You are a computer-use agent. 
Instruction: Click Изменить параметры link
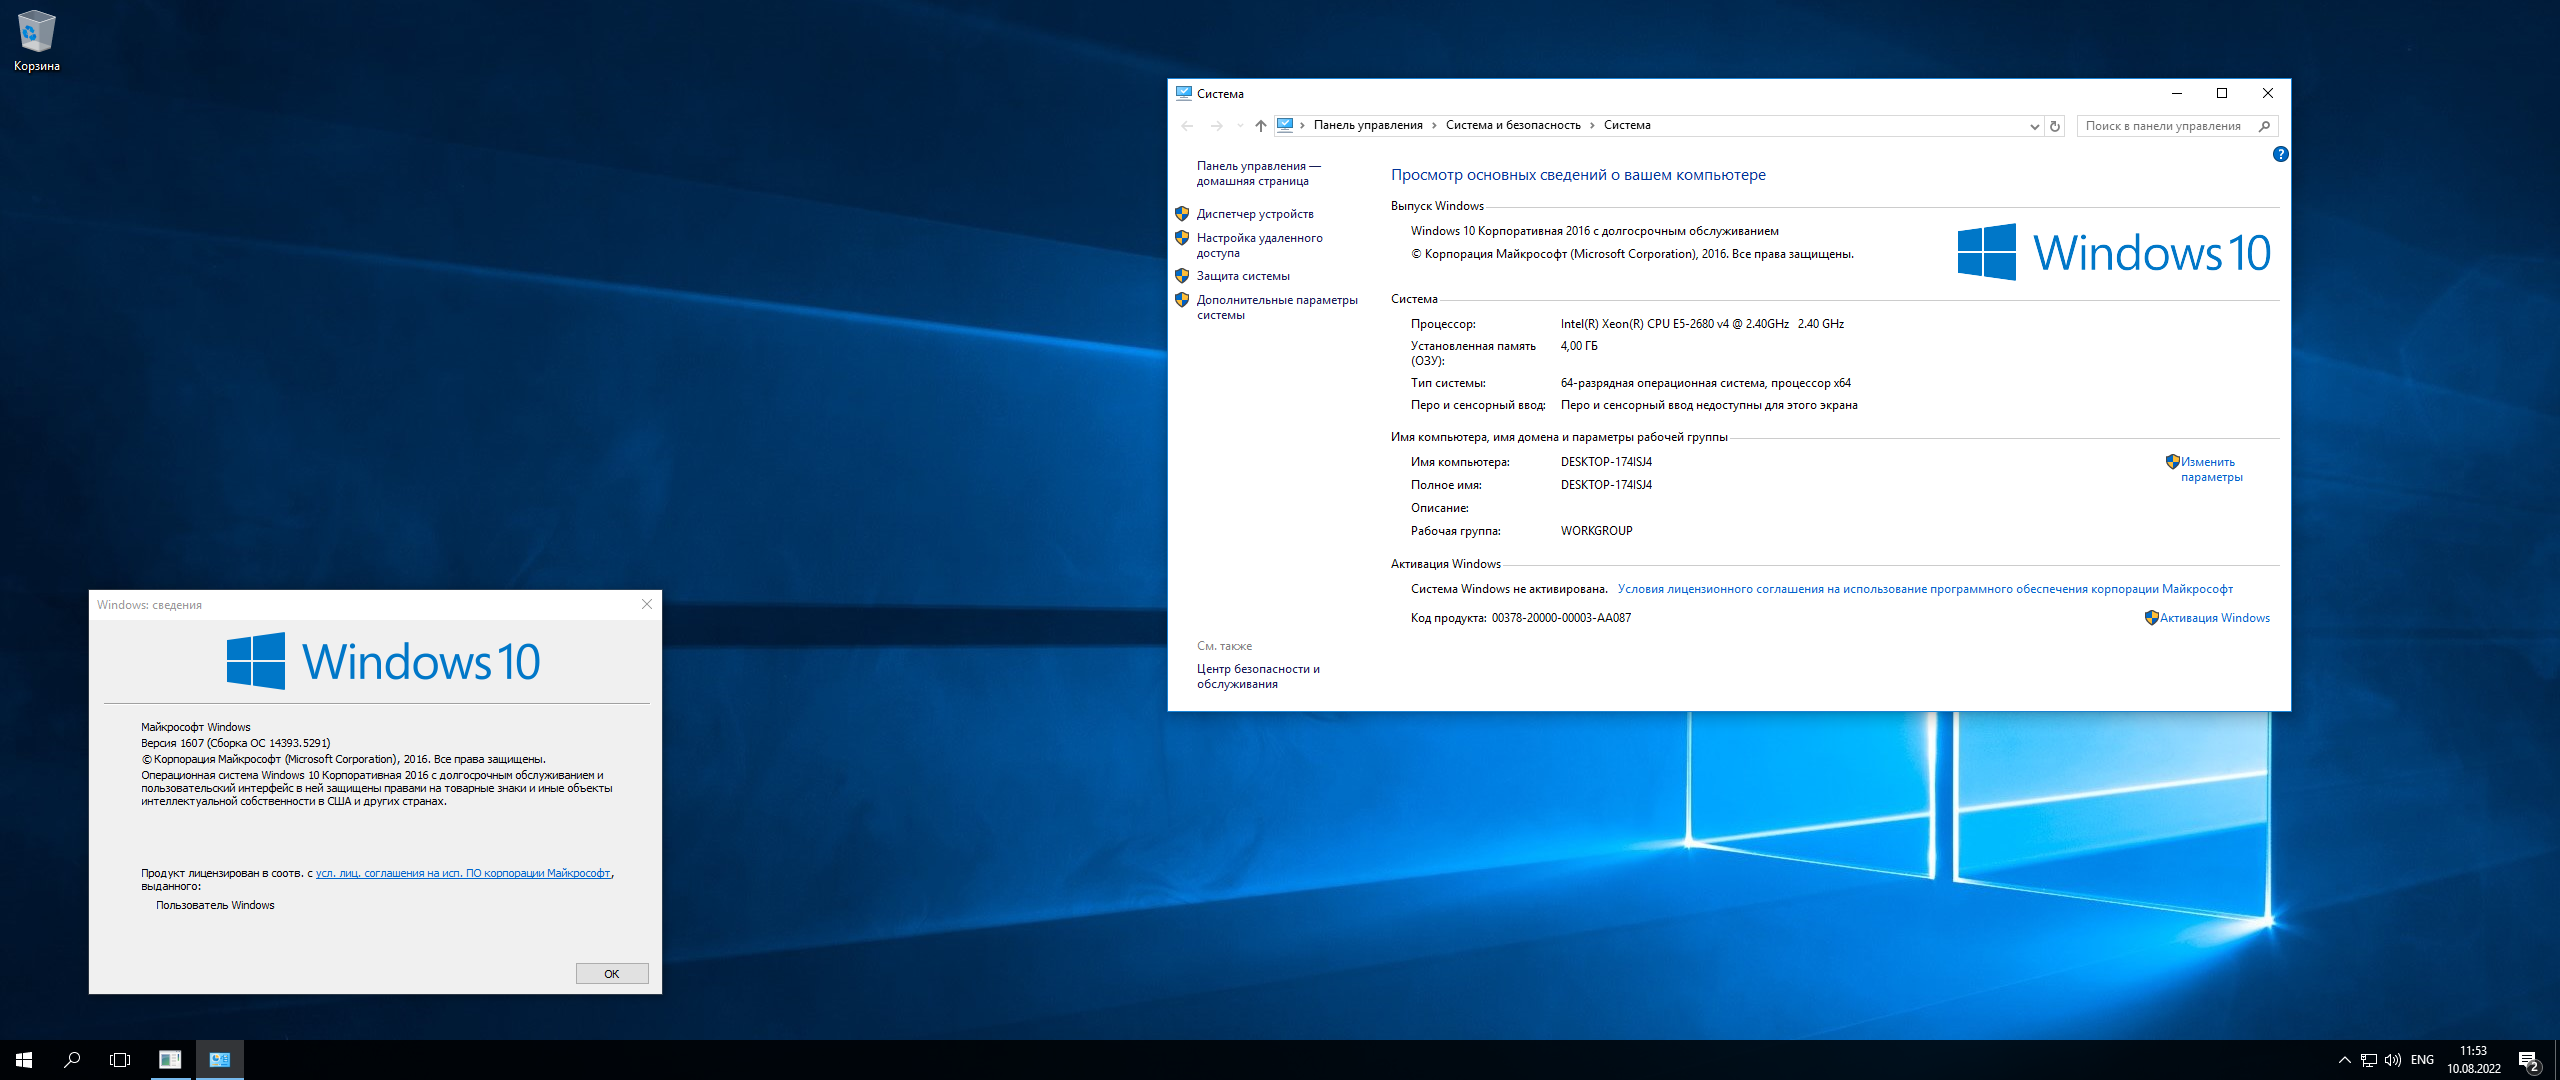(x=2211, y=470)
